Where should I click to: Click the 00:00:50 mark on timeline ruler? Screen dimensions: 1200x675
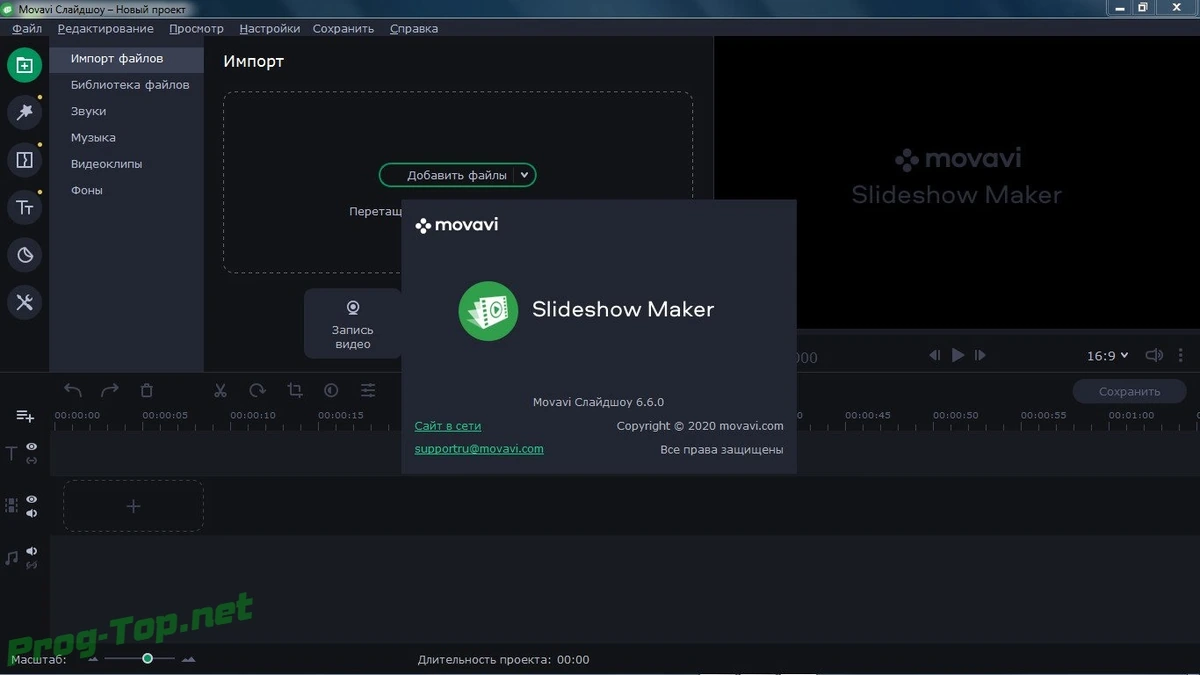pyautogui.click(x=955, y=415)
